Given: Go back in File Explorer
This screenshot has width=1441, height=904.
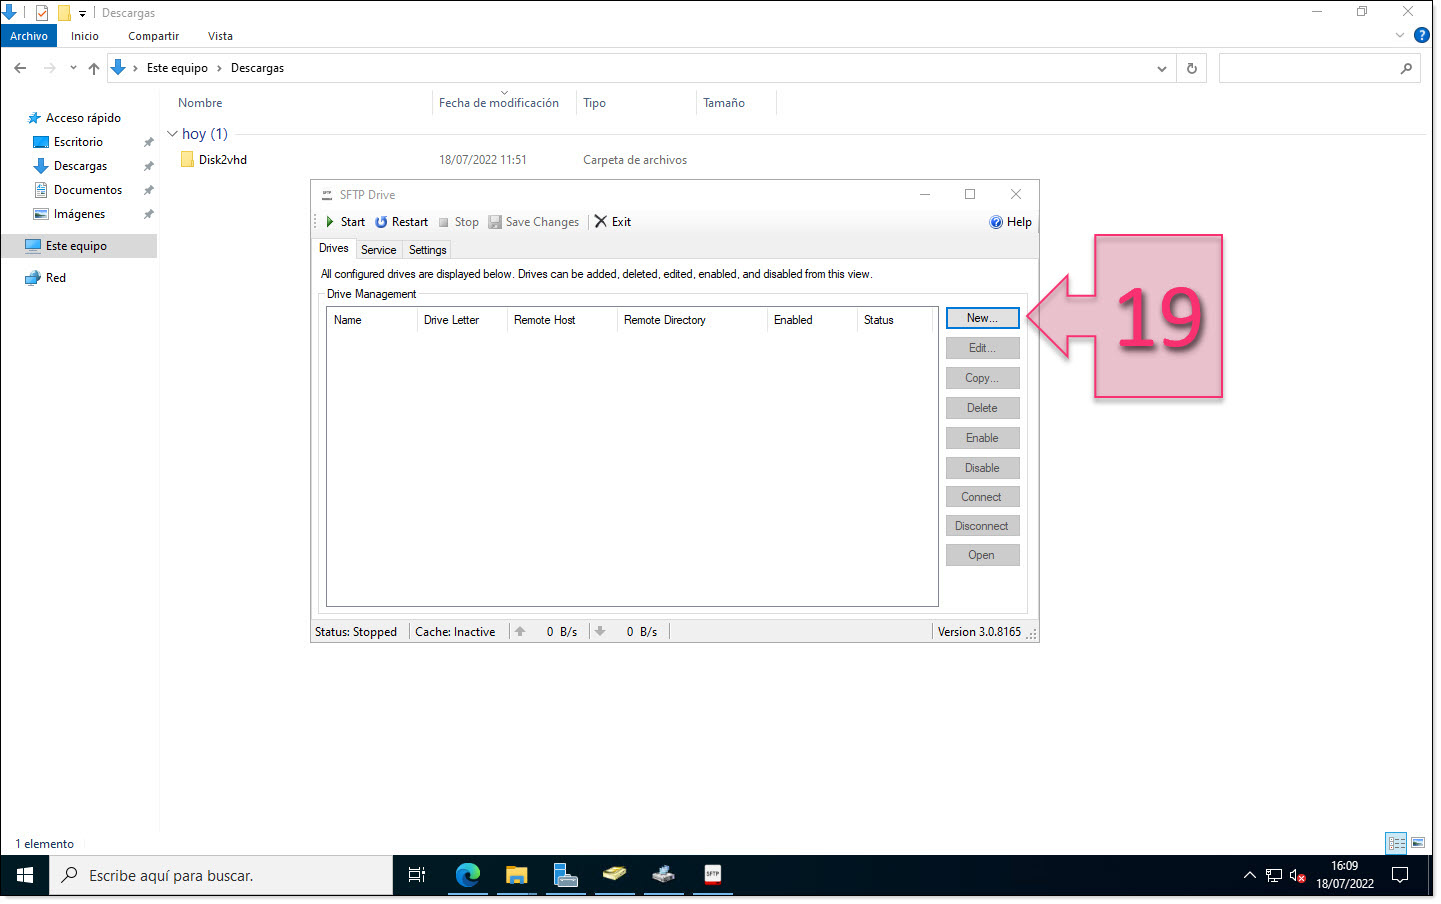Looking at the screenshot, I should (x=20, y=68).
